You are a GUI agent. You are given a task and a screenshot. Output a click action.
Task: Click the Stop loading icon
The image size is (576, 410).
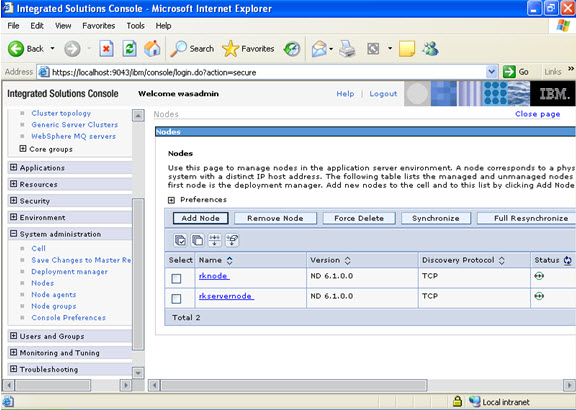[106, 48]
